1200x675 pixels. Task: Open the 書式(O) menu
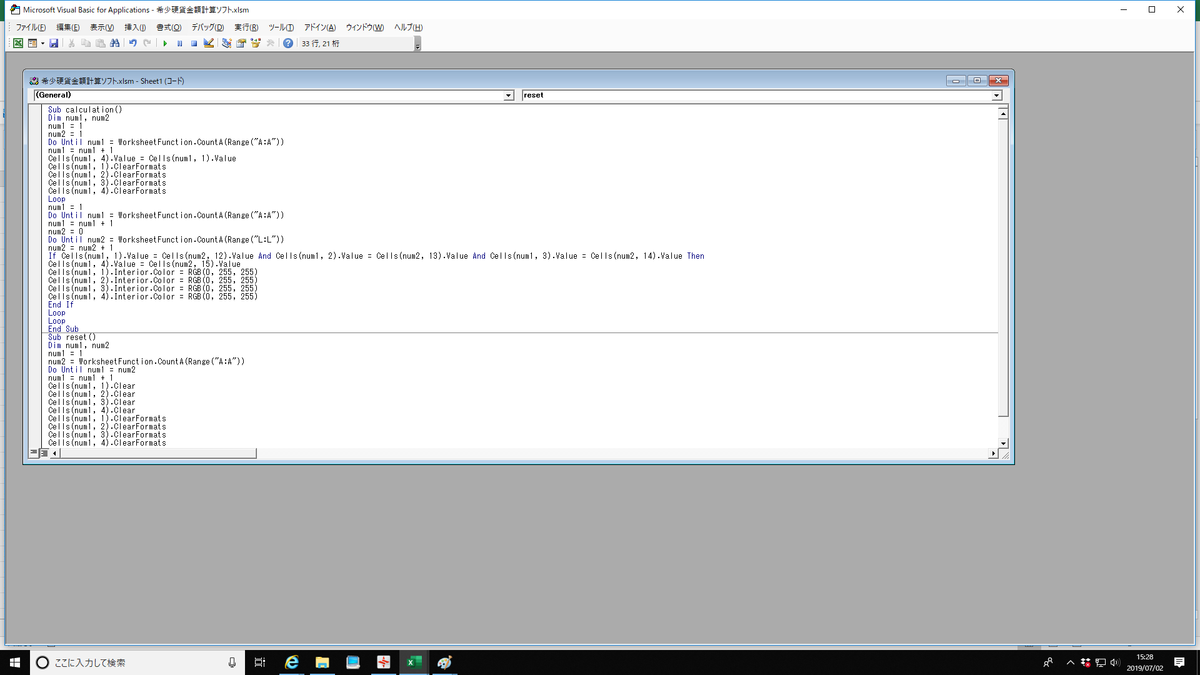(168, 27)
